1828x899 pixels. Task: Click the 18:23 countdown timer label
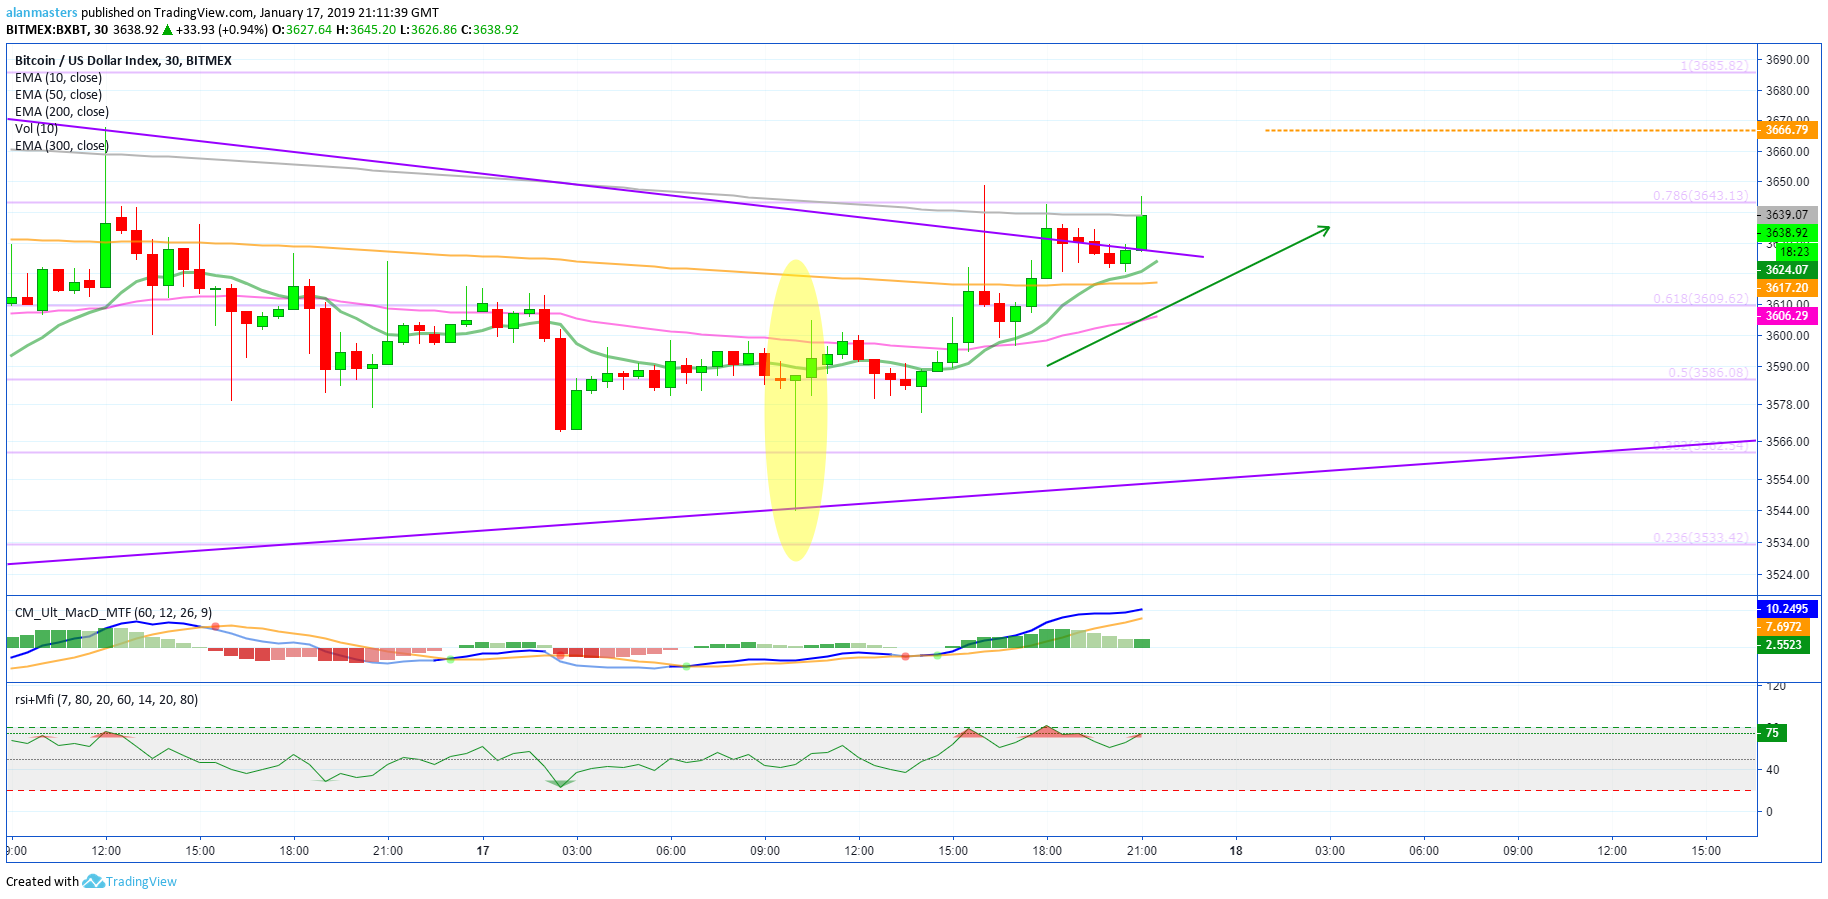[x=1794, y=252]
